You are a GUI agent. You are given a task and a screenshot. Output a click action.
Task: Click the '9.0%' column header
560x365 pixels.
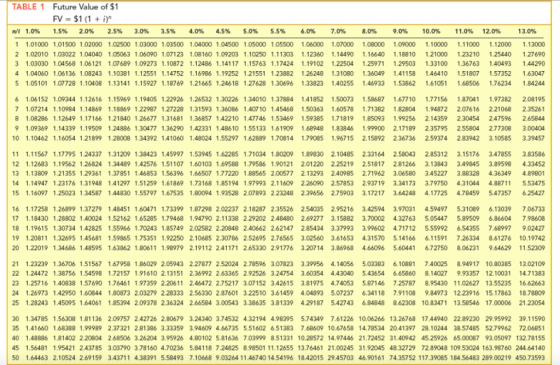(400, 31)
